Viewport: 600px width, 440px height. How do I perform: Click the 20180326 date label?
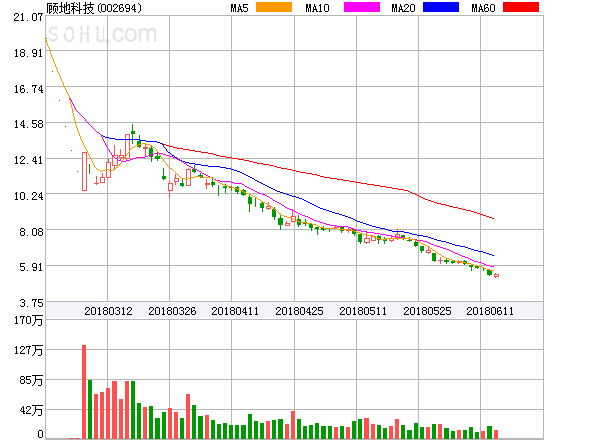pos(172,311)
